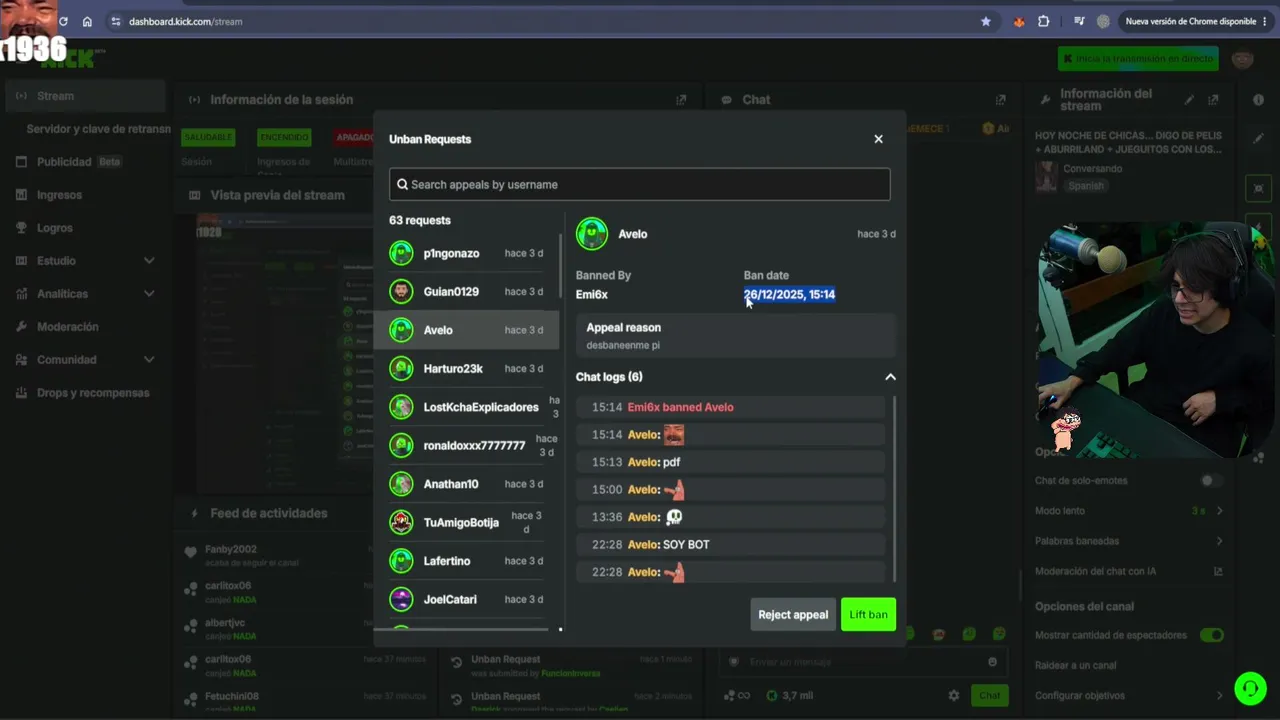Search appeals by username field

point(639,184)
